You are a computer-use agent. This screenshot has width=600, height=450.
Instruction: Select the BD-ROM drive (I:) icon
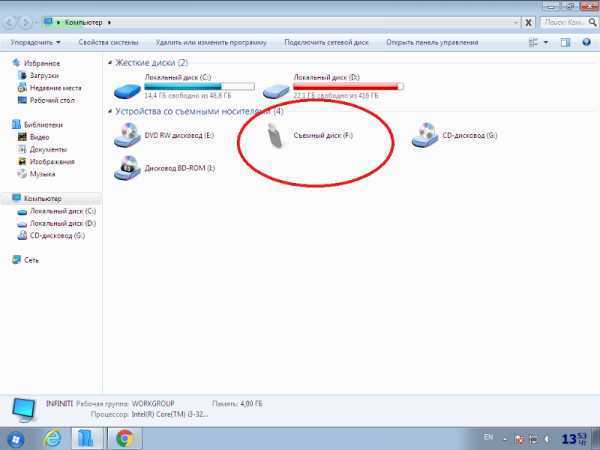127,168
